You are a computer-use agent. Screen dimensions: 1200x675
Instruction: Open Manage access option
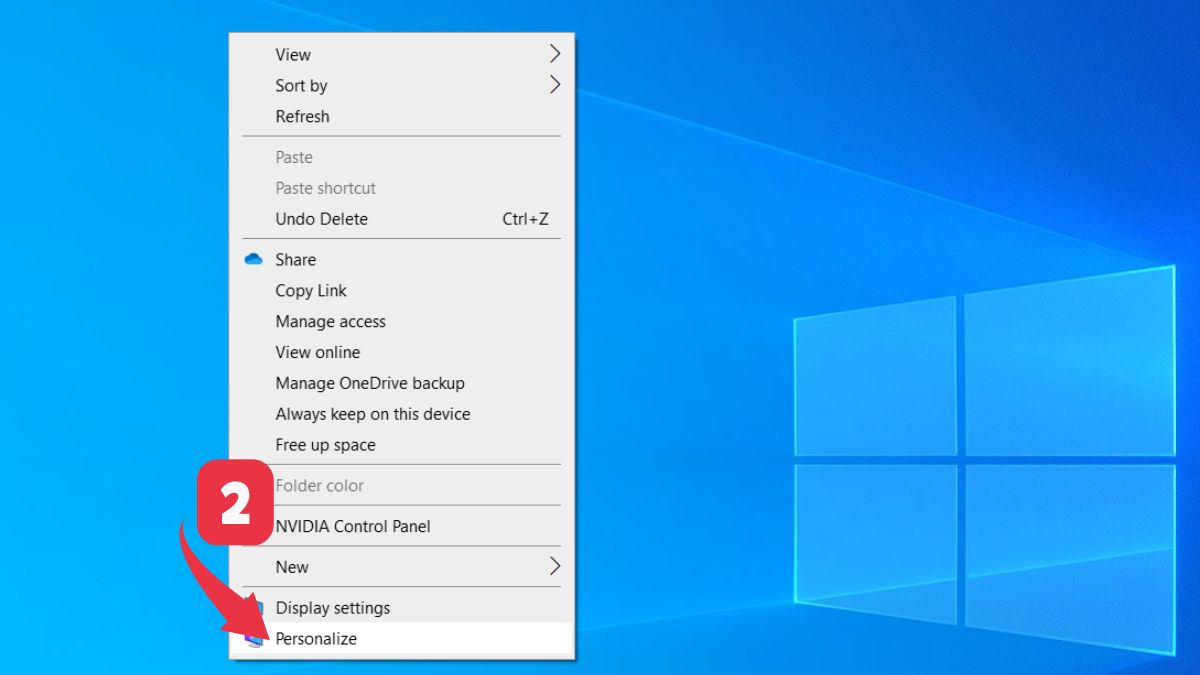[x=330, y=322]
